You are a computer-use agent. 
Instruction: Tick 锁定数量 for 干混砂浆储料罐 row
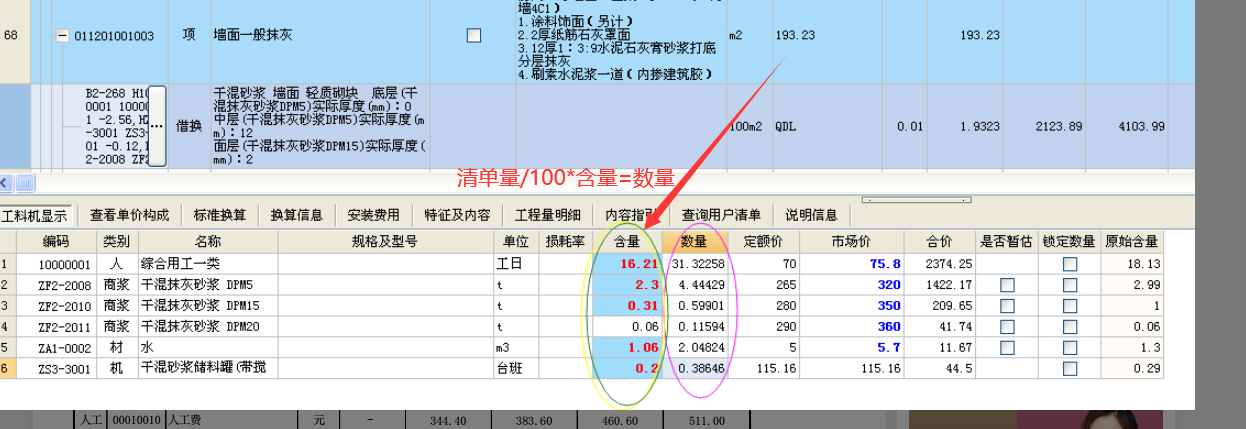click(1070, 369)
